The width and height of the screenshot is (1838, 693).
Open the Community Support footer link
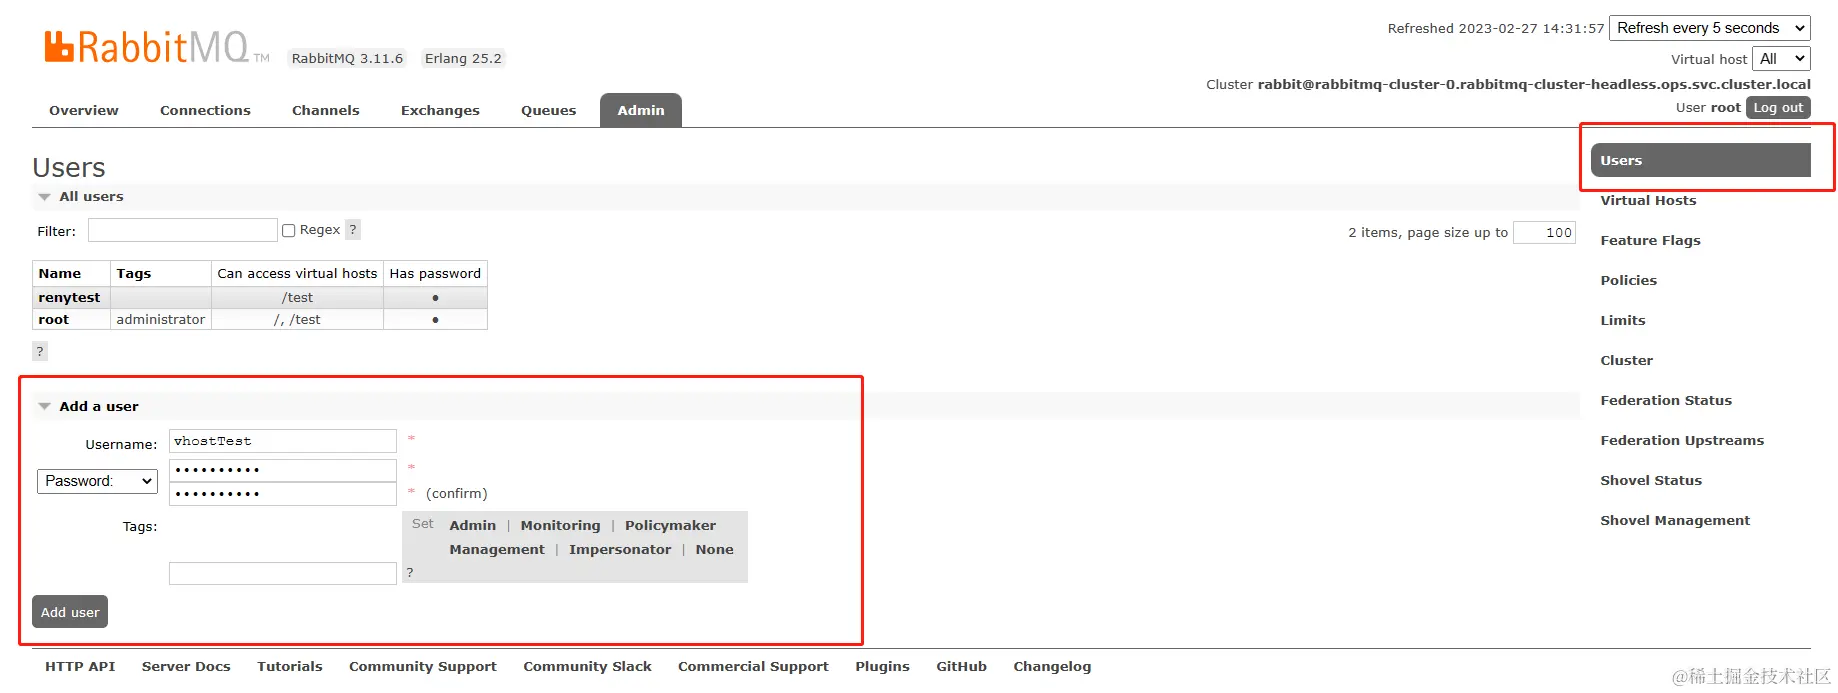(x=423, y=667)
